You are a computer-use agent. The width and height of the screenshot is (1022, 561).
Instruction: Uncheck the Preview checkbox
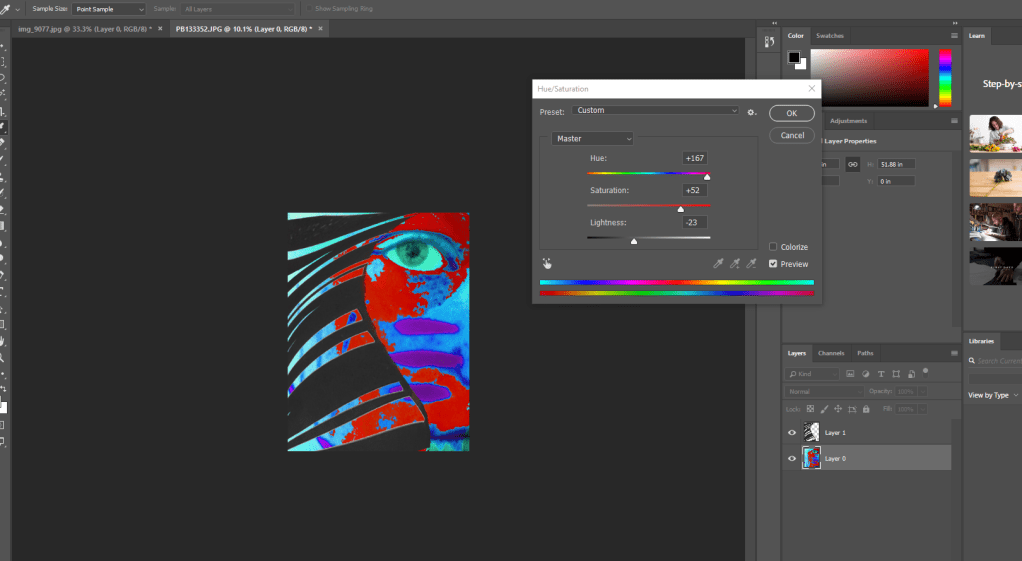point(773,264)
